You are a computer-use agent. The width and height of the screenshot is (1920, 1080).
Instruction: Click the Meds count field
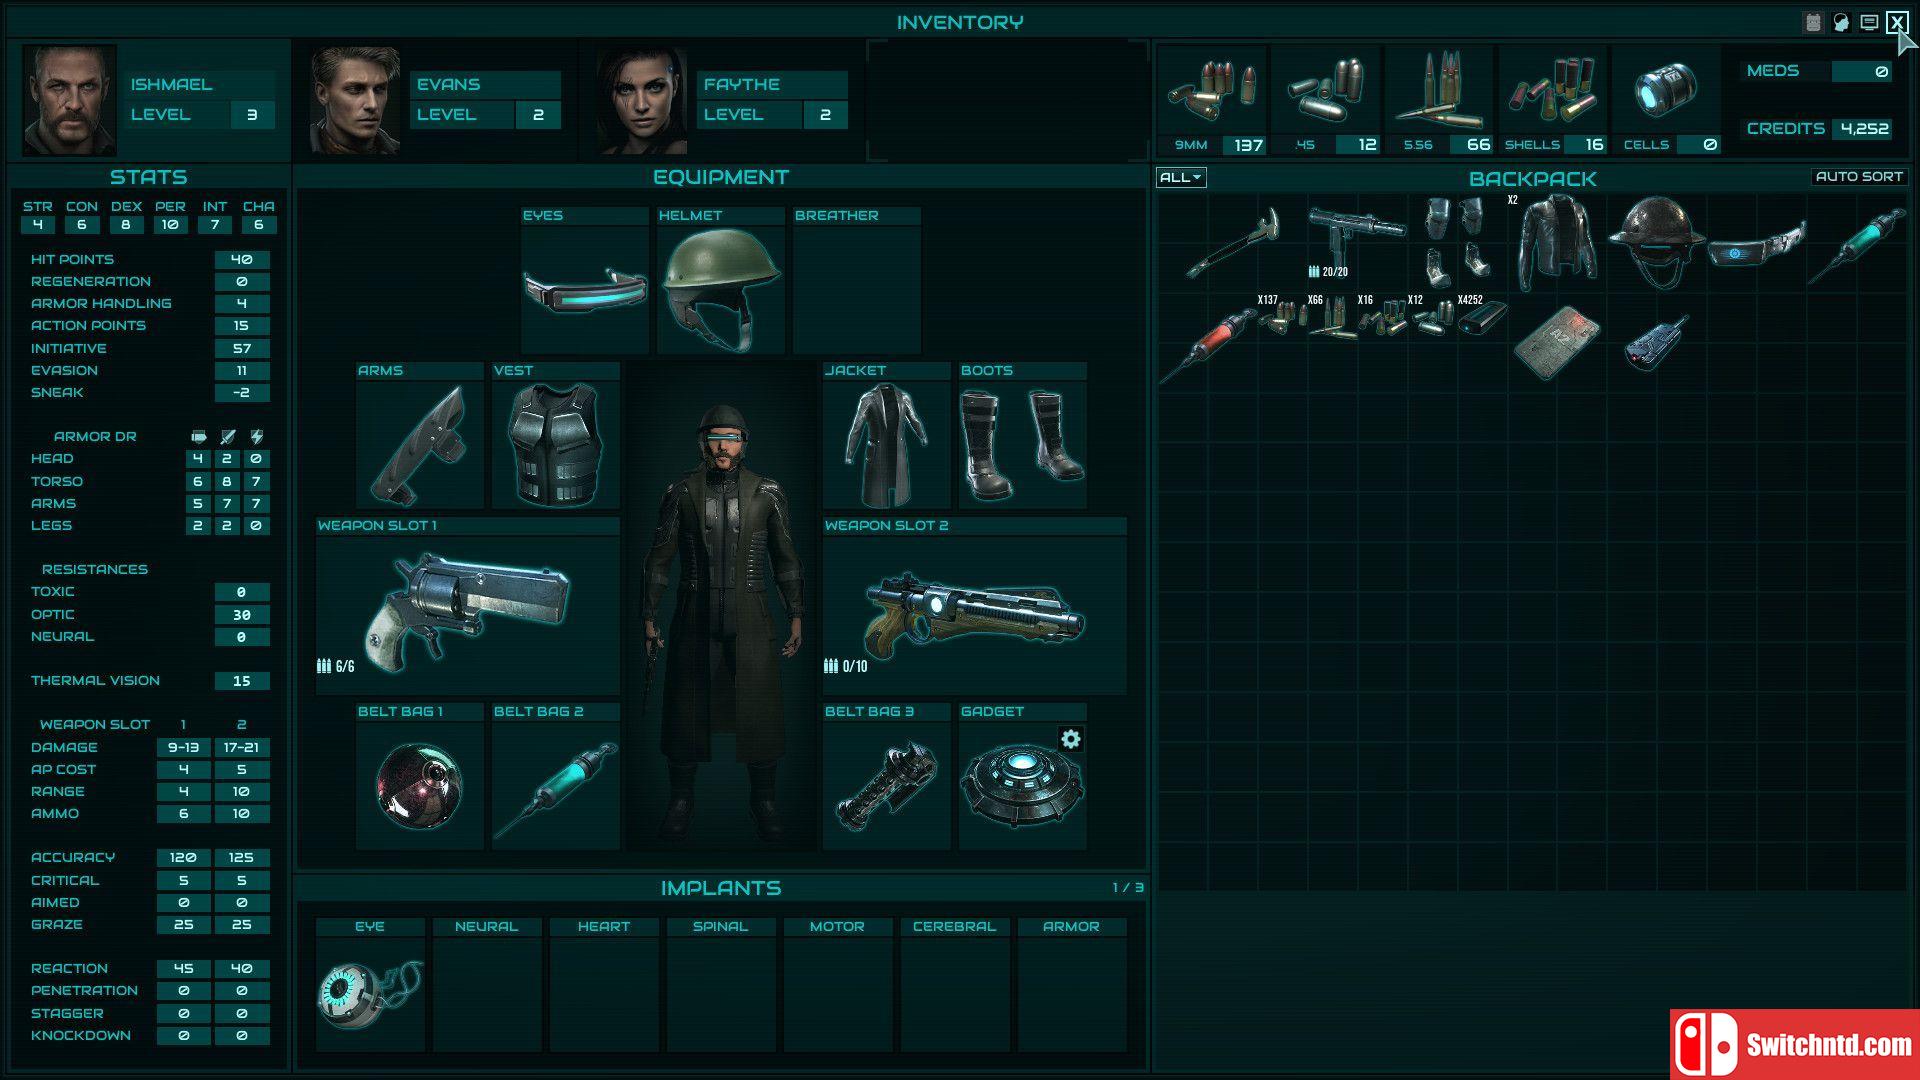pos(1861,71)
